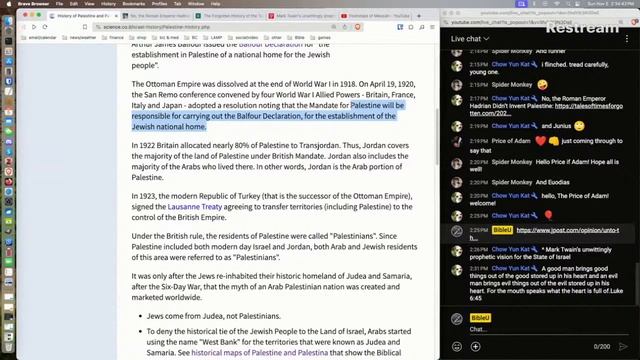Click Price of Adam's avatar in chat

tap(457, 141)
